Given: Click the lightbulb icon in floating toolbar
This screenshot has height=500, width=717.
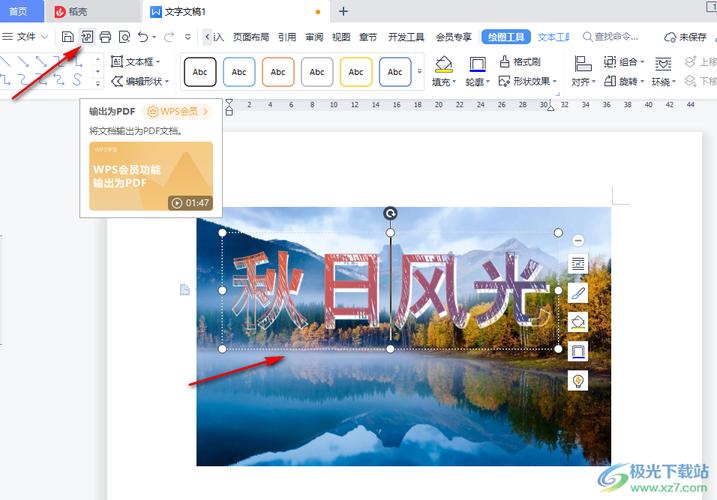Looking at the screenshot, I should [x=578, y=381].
